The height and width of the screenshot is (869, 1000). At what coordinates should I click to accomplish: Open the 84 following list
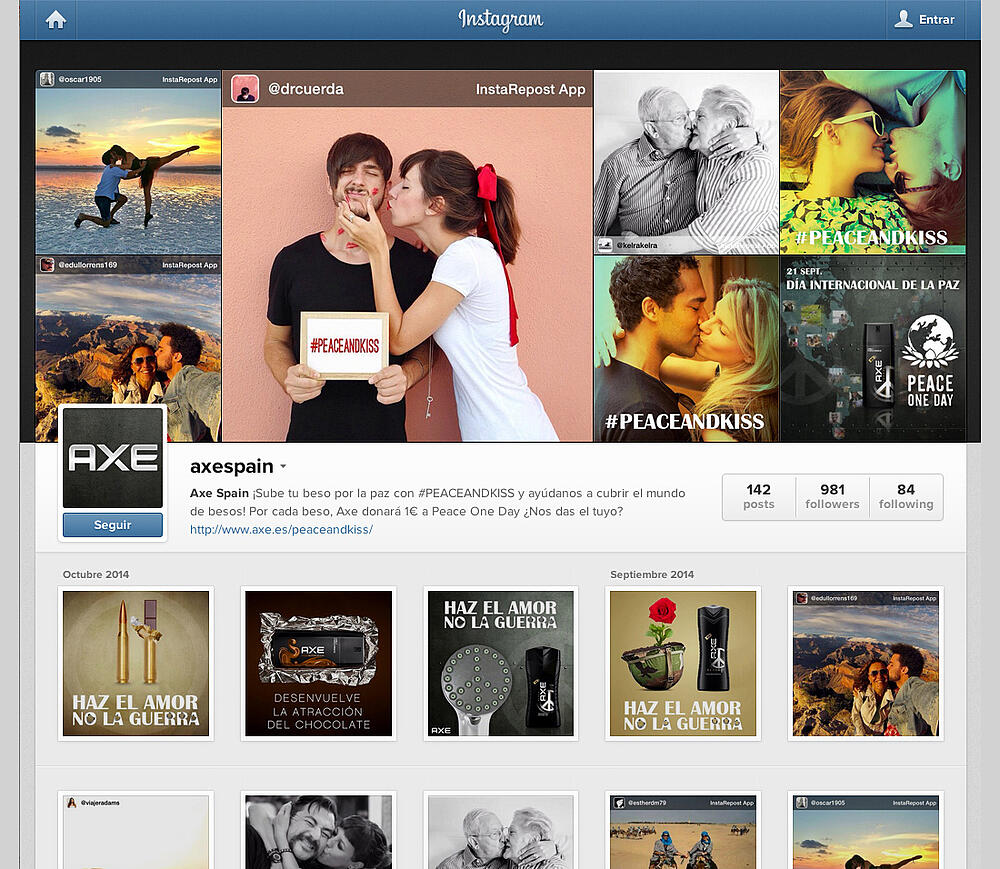[x=906, y=497]
